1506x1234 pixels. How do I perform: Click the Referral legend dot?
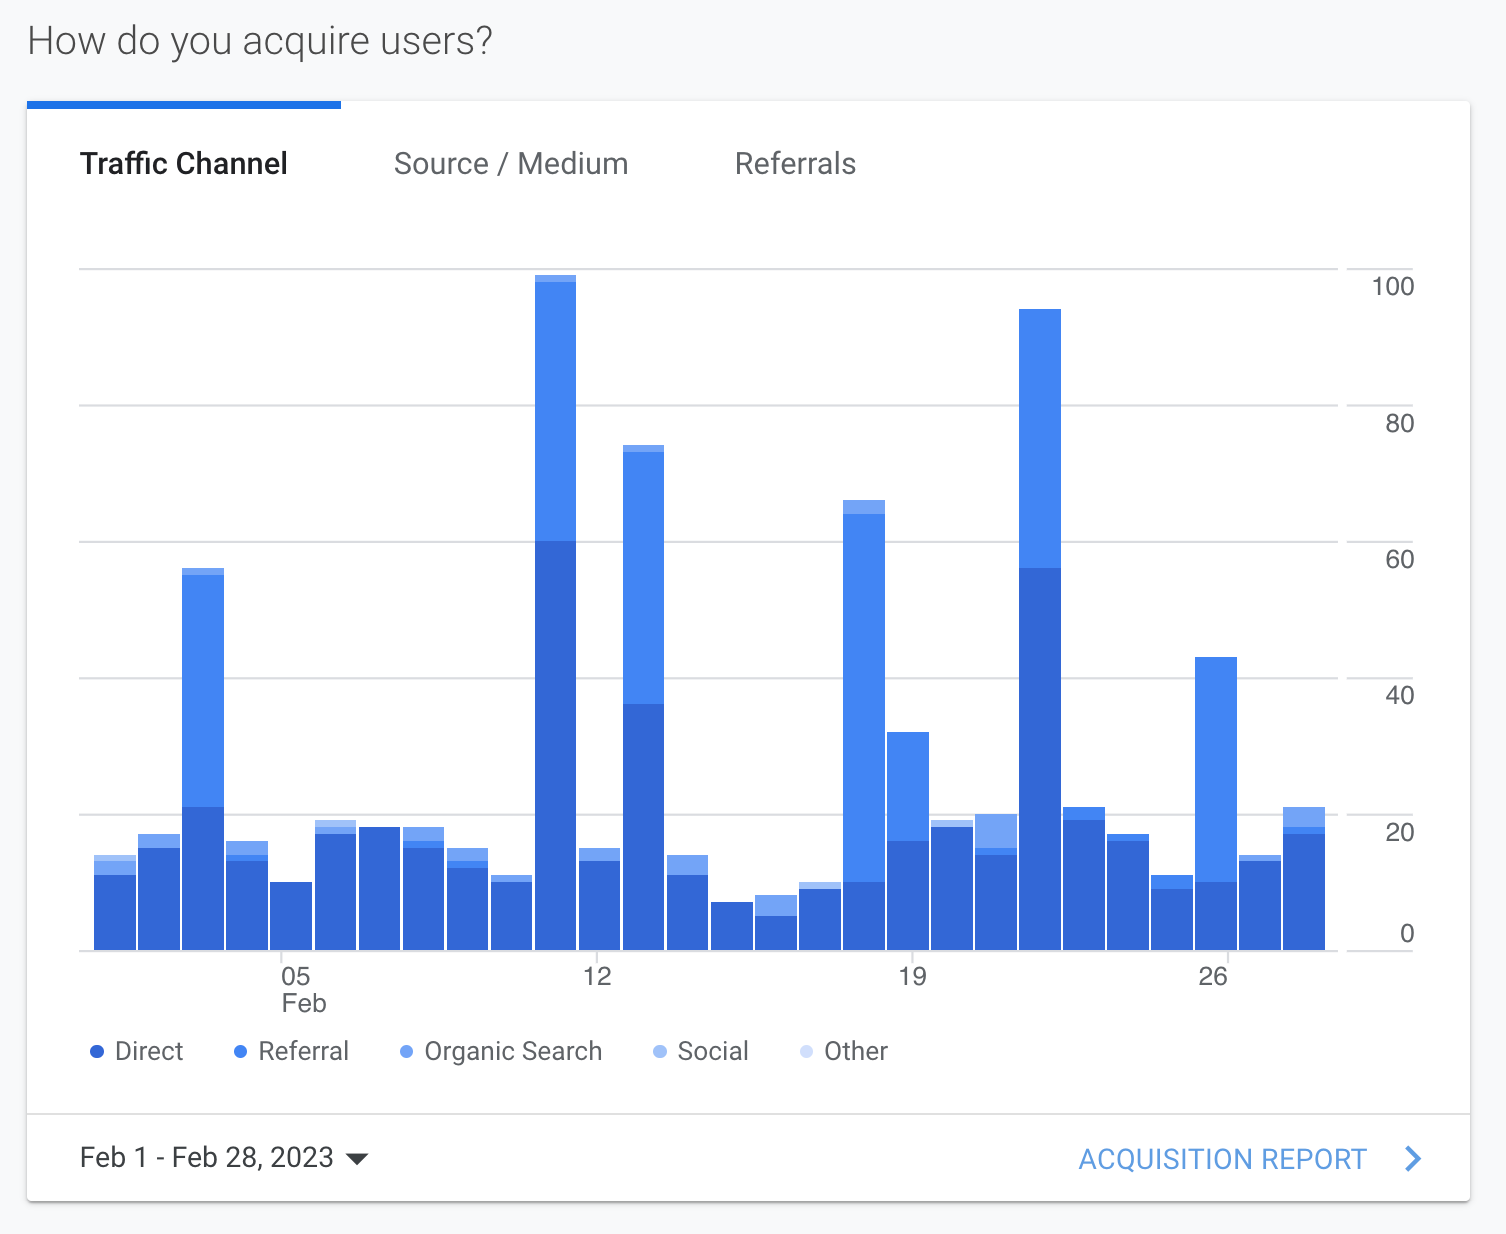(240, 1052)
